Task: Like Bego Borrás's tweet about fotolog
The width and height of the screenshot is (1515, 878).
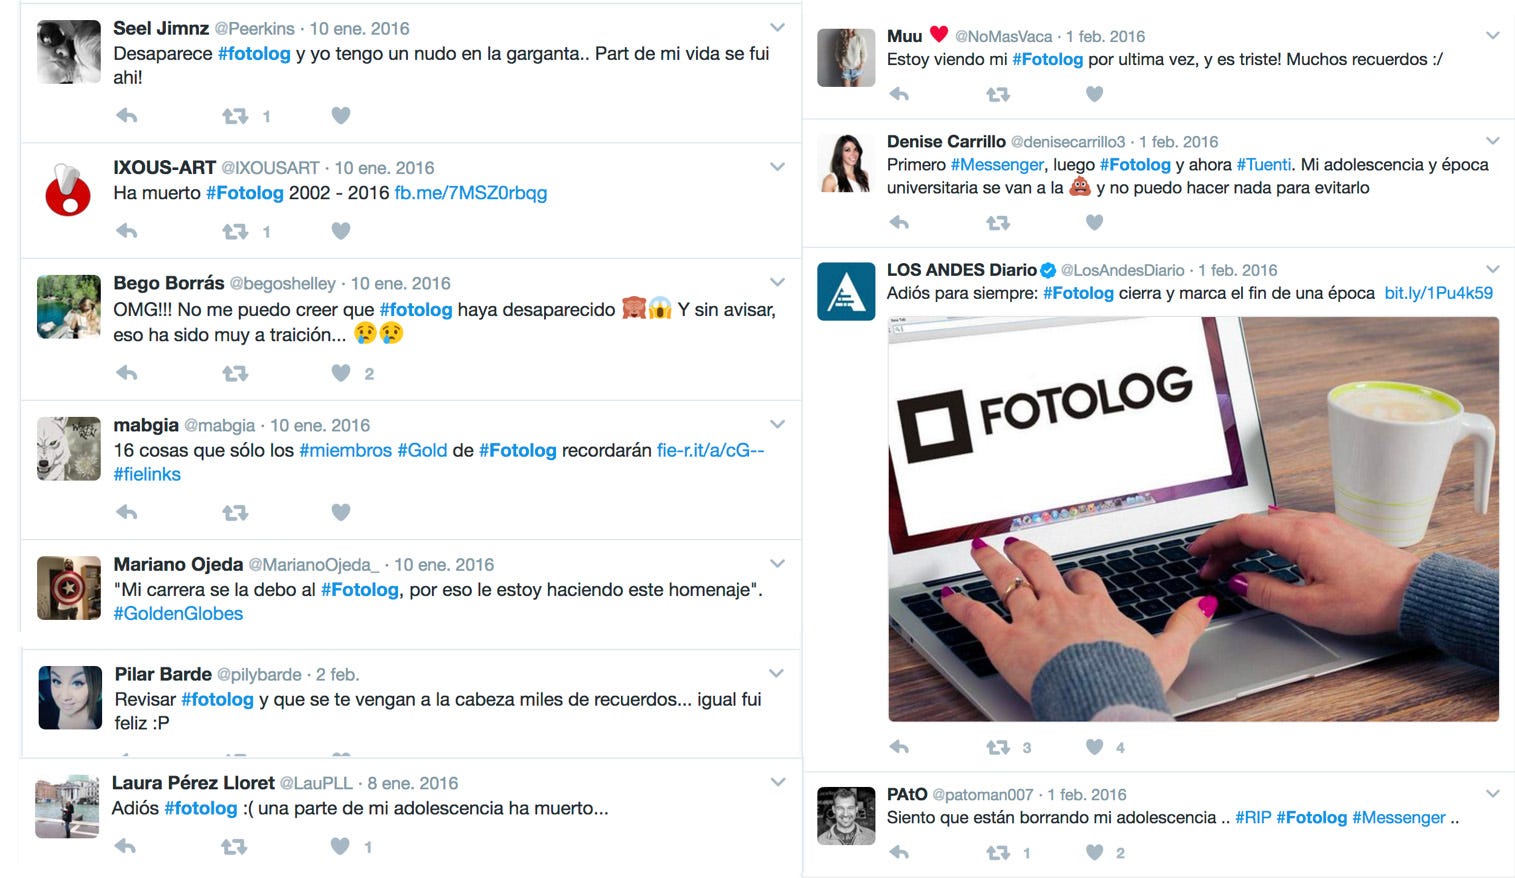Action: 341,373
